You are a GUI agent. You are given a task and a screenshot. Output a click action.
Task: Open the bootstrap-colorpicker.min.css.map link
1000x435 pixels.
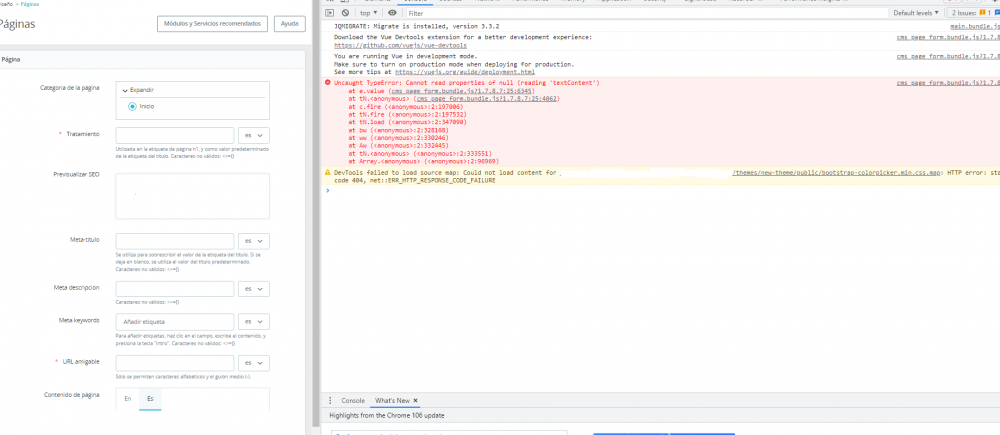pyautogui.click(x=836, y=173)
